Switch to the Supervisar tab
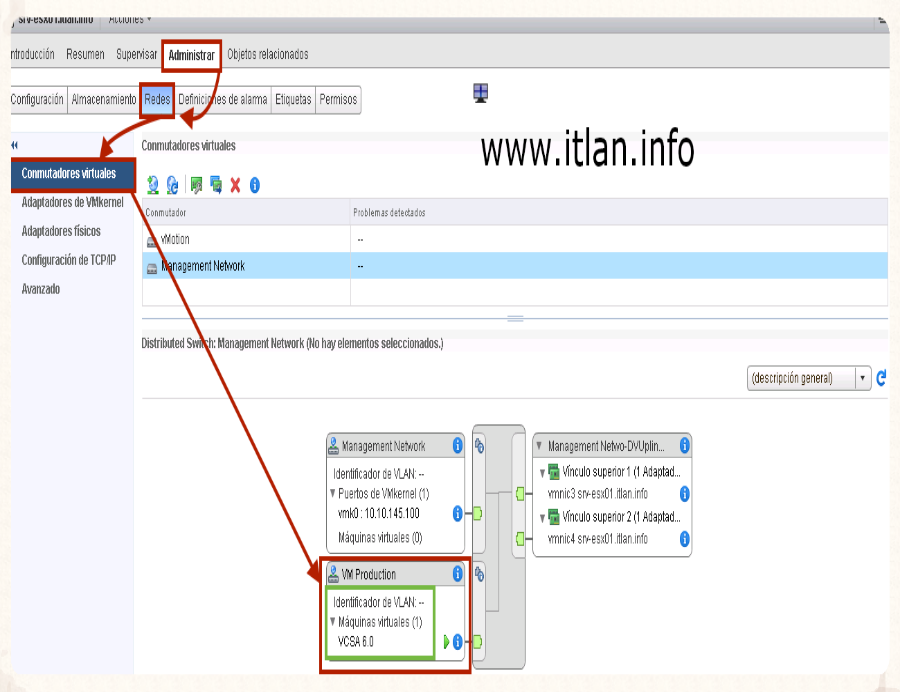 click(x=136, y=54)
